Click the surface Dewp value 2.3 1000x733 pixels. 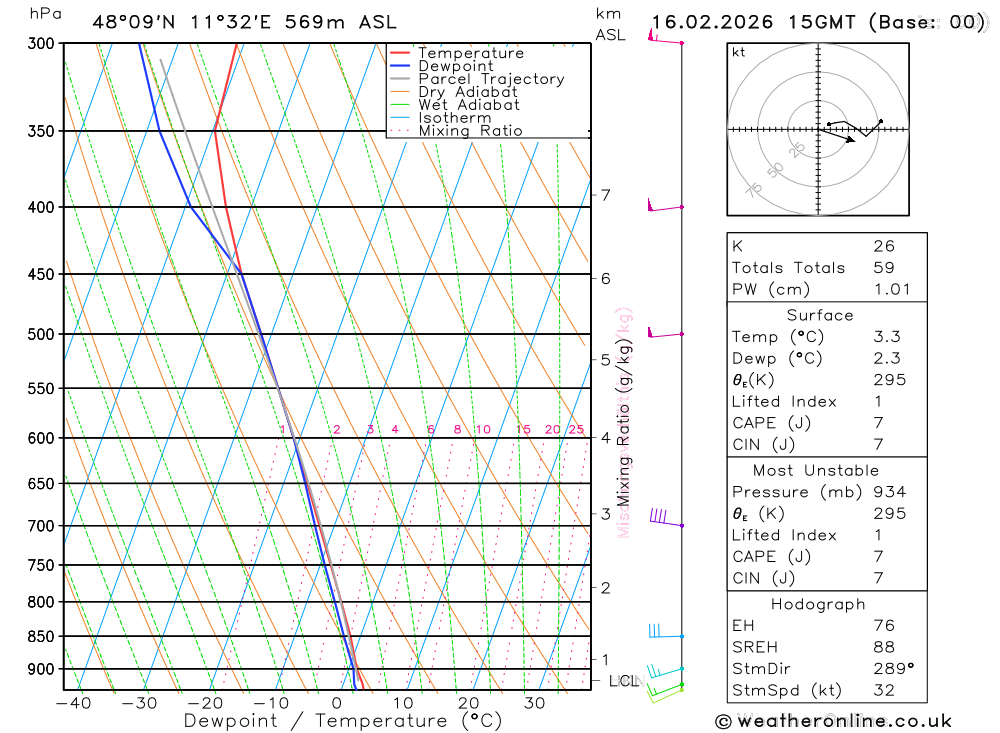[886, 359]
